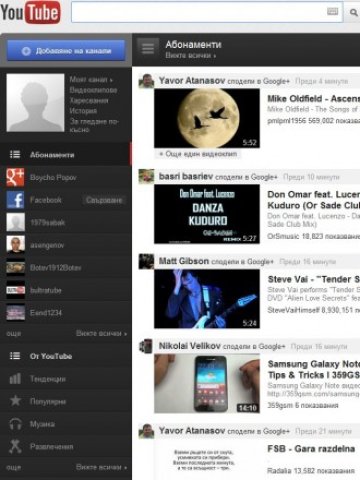Open the Вижте всички link under Абонаменти header

[191, 55]
